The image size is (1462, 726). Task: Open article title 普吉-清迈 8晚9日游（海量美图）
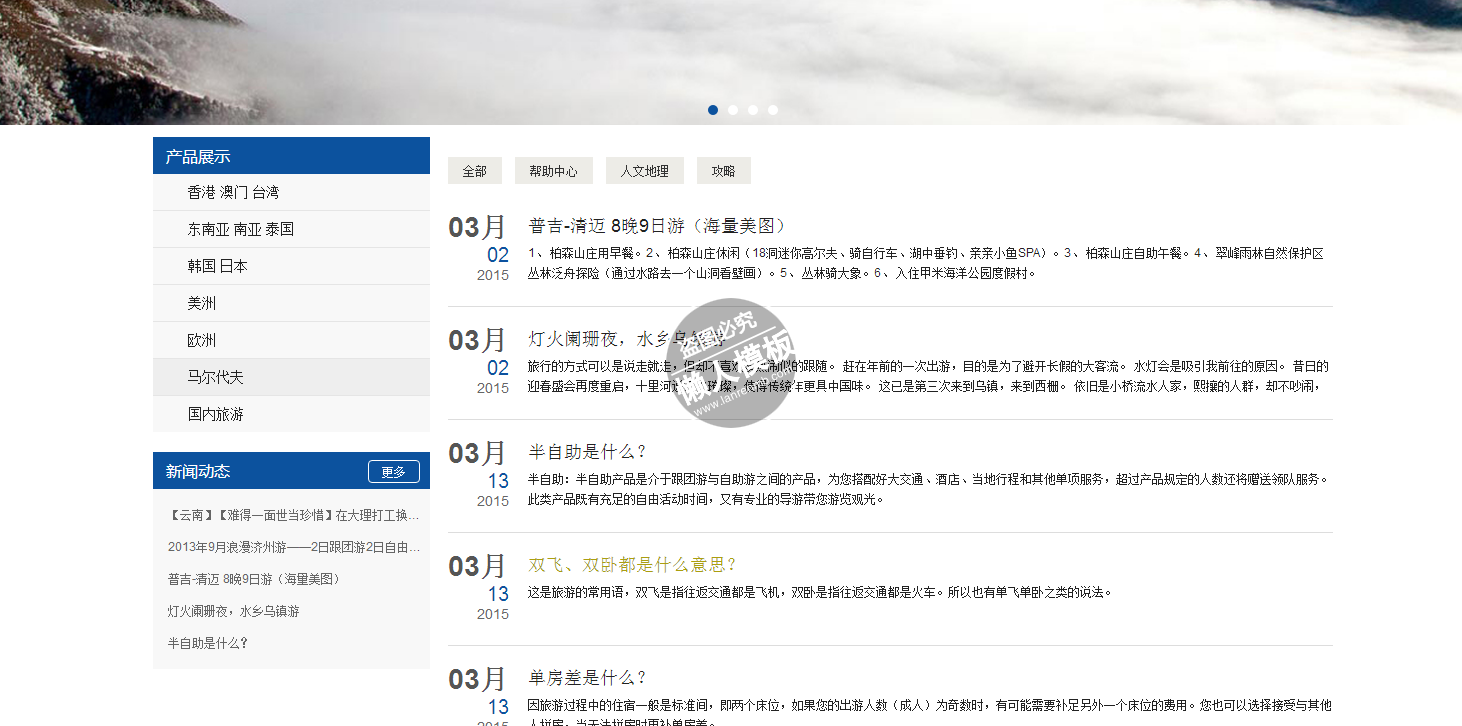click(x=660, y=226)
